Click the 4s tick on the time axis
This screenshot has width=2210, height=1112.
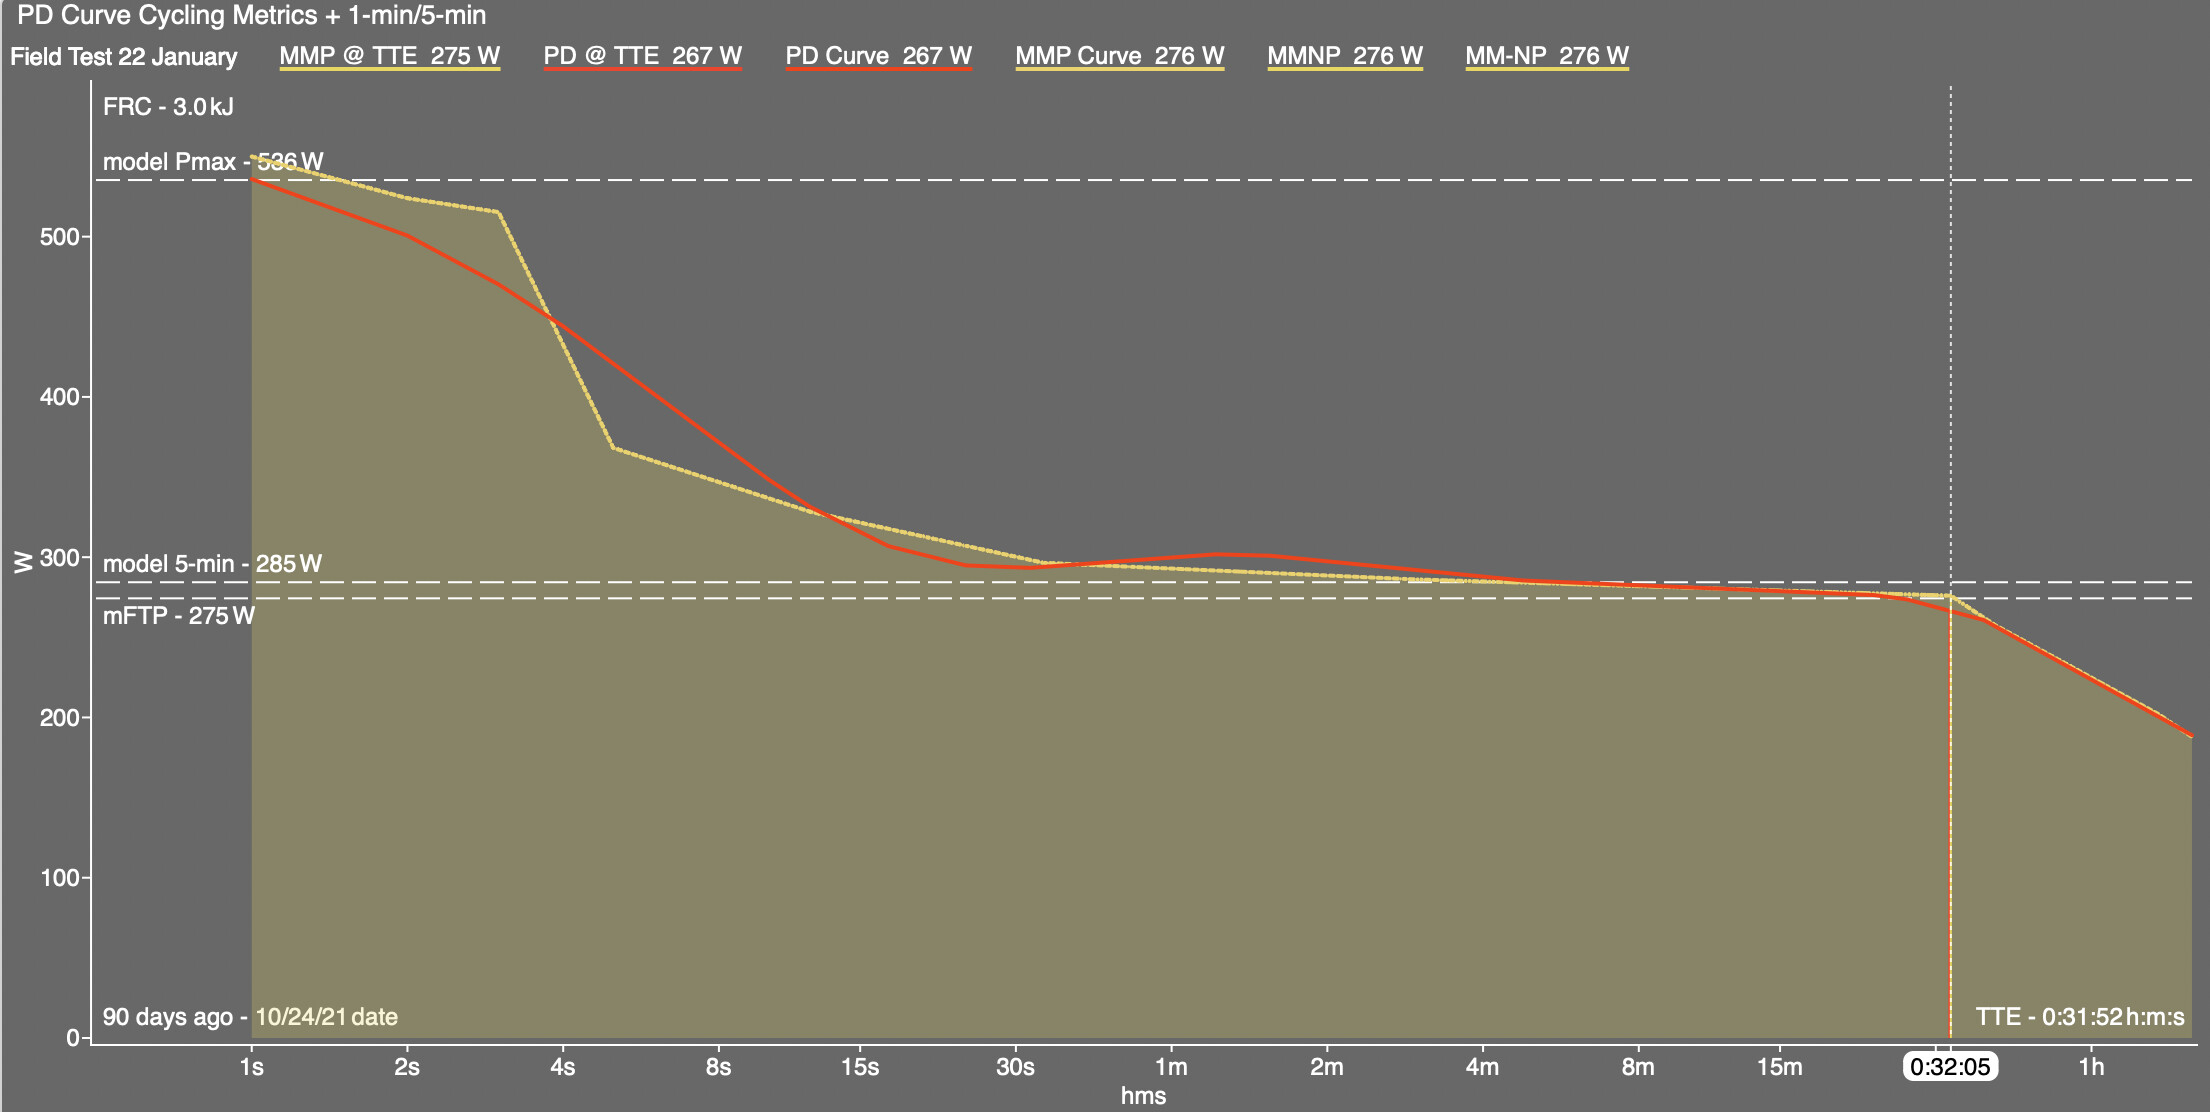pyautogui.click(x=563, y=1067)
